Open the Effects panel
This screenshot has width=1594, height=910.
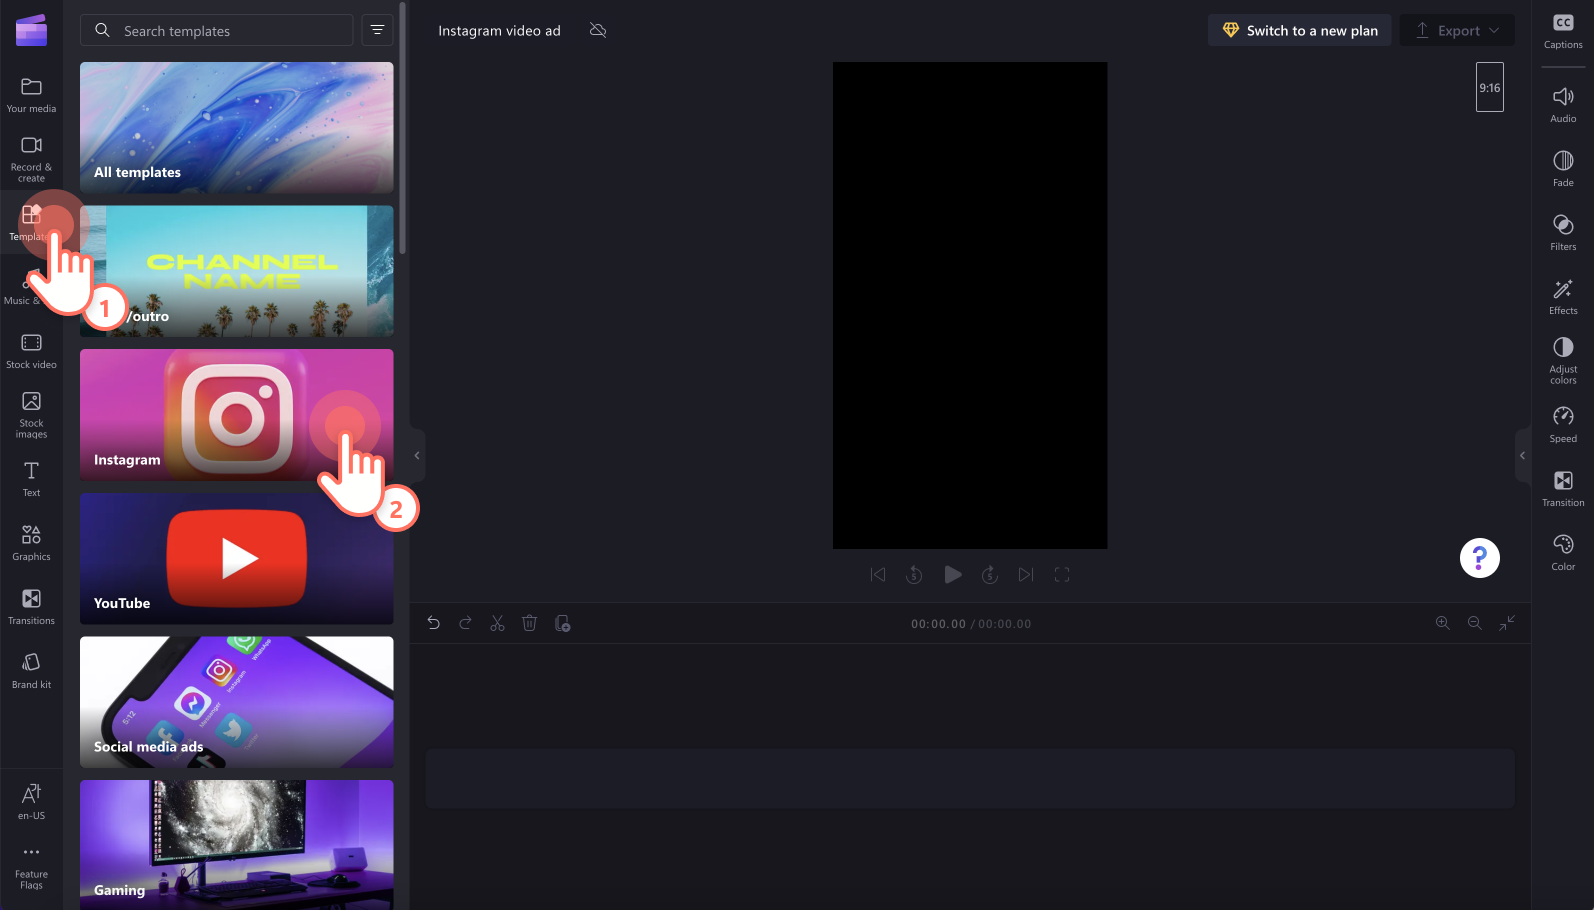pyautogui.click(x=1563, y=297)
